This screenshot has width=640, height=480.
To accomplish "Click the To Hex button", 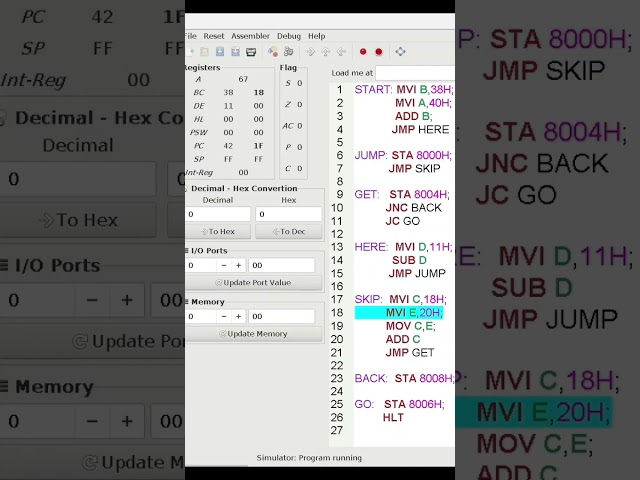I will click(218, 231).
